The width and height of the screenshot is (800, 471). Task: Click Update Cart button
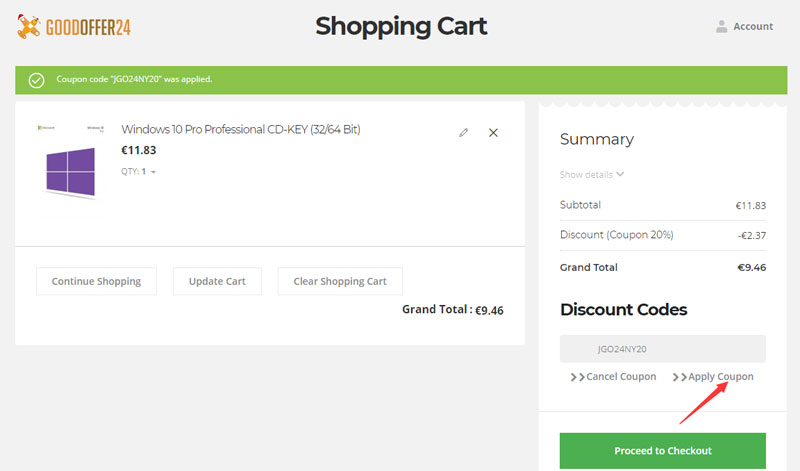click(217, 281)
